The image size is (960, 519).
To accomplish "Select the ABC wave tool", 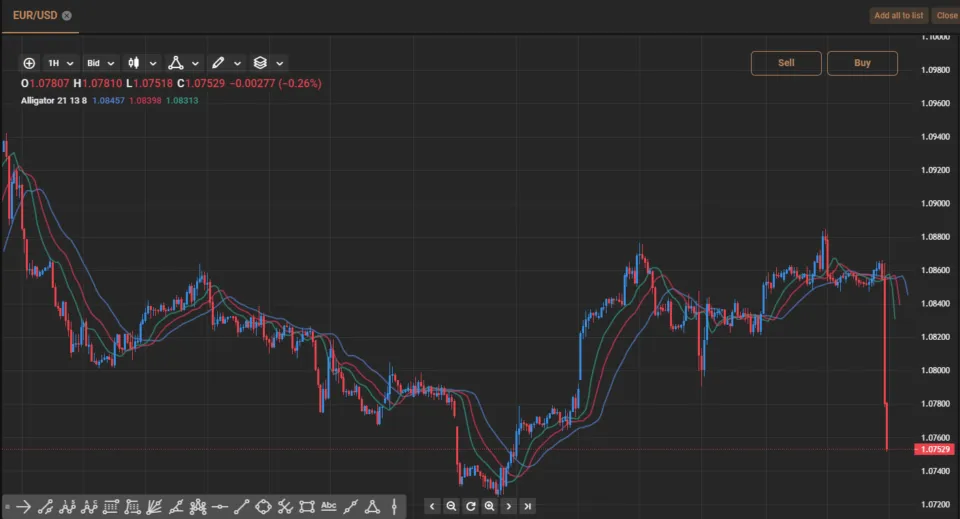I will pos(89,507).
